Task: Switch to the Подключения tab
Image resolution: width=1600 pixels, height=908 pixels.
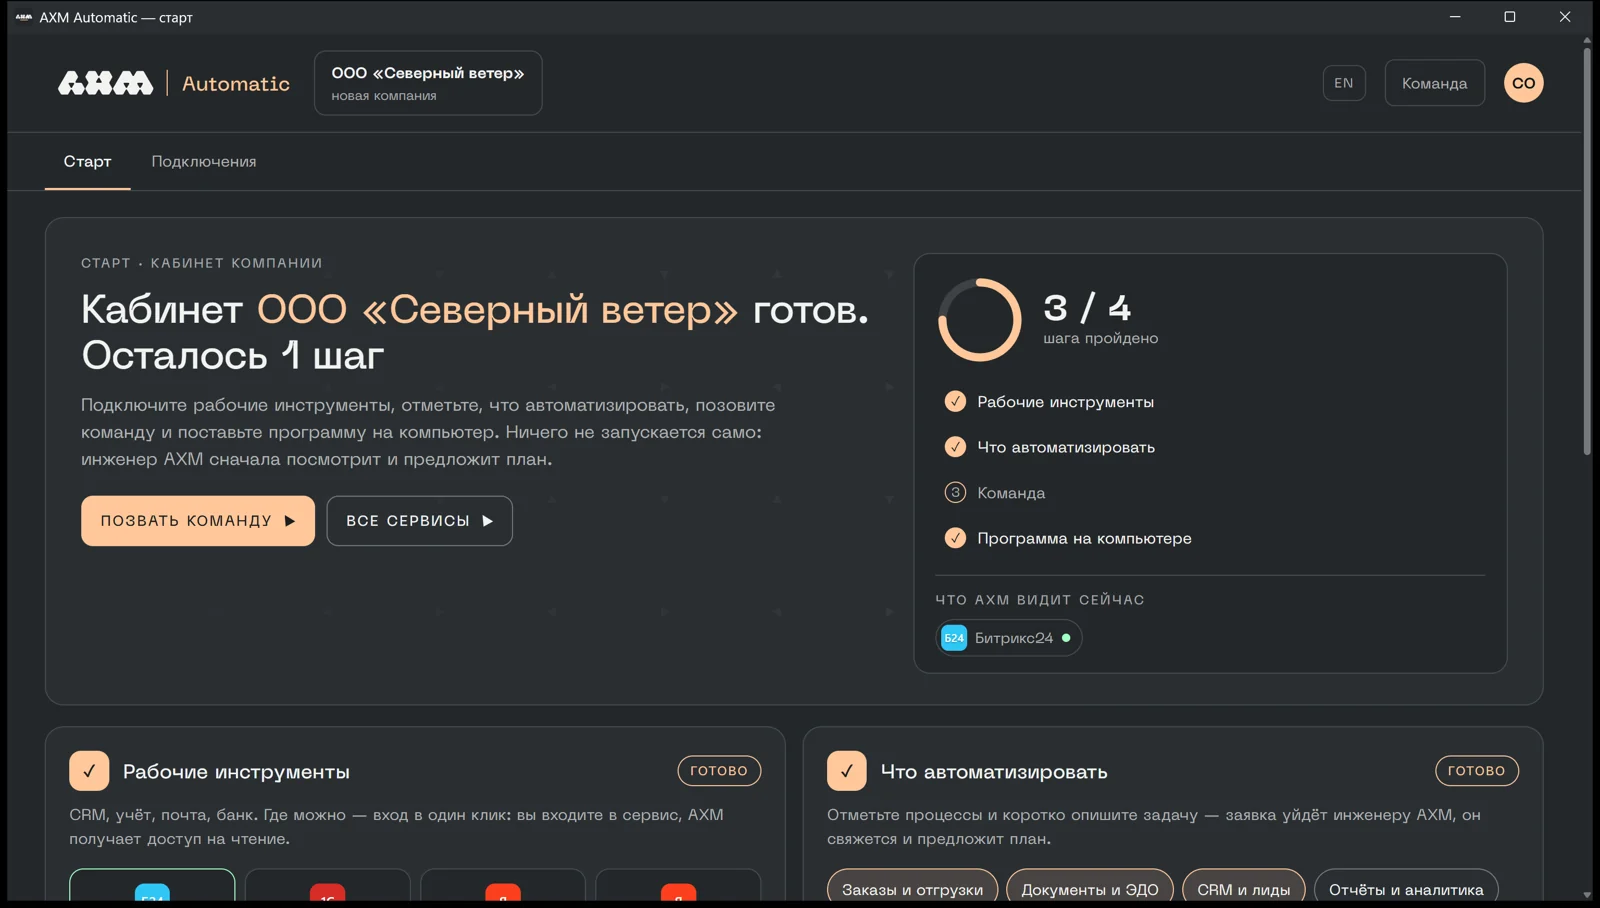Action: point(204,161)
